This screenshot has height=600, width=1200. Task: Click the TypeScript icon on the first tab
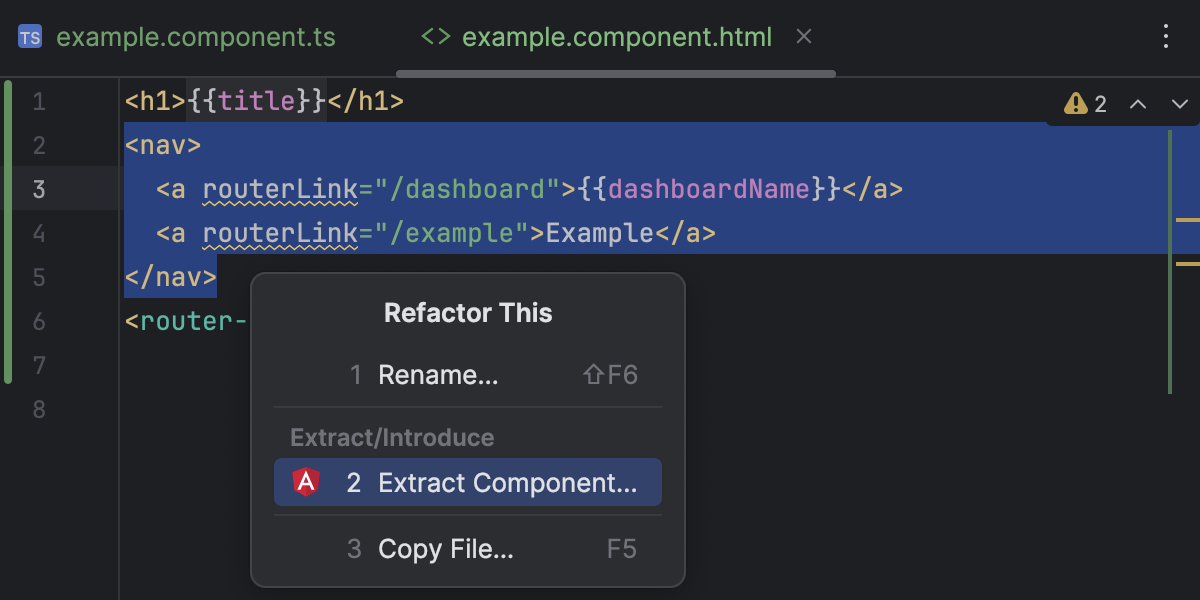(x=30, y=36)
